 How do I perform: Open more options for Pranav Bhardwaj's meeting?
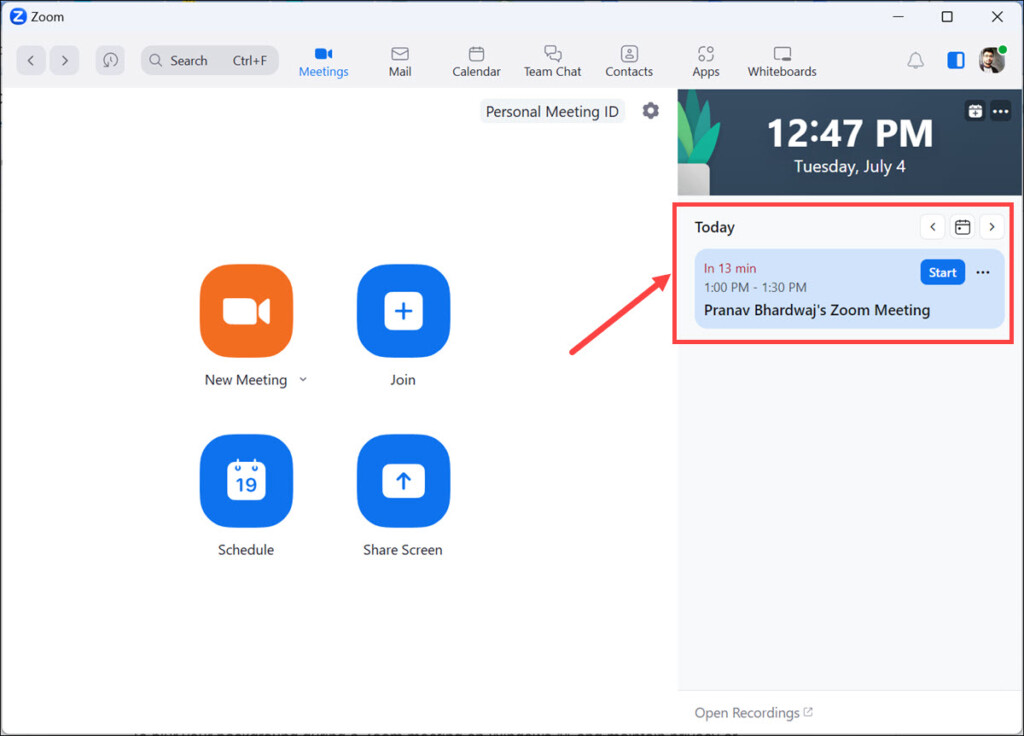point(983,273)
